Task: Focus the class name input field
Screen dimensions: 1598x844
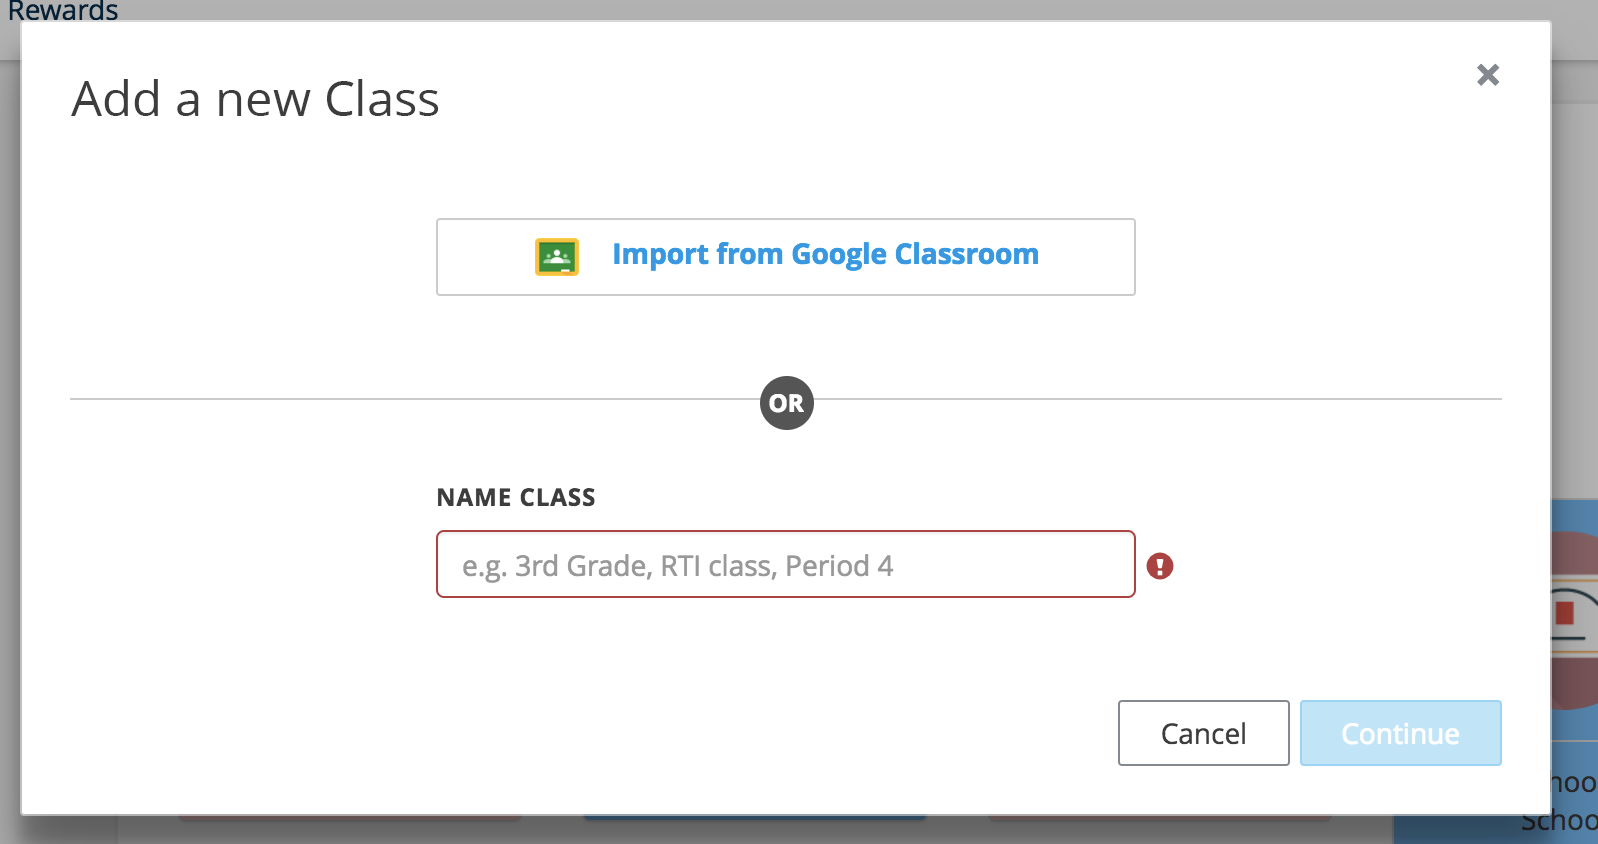Action: coord(785,565)
